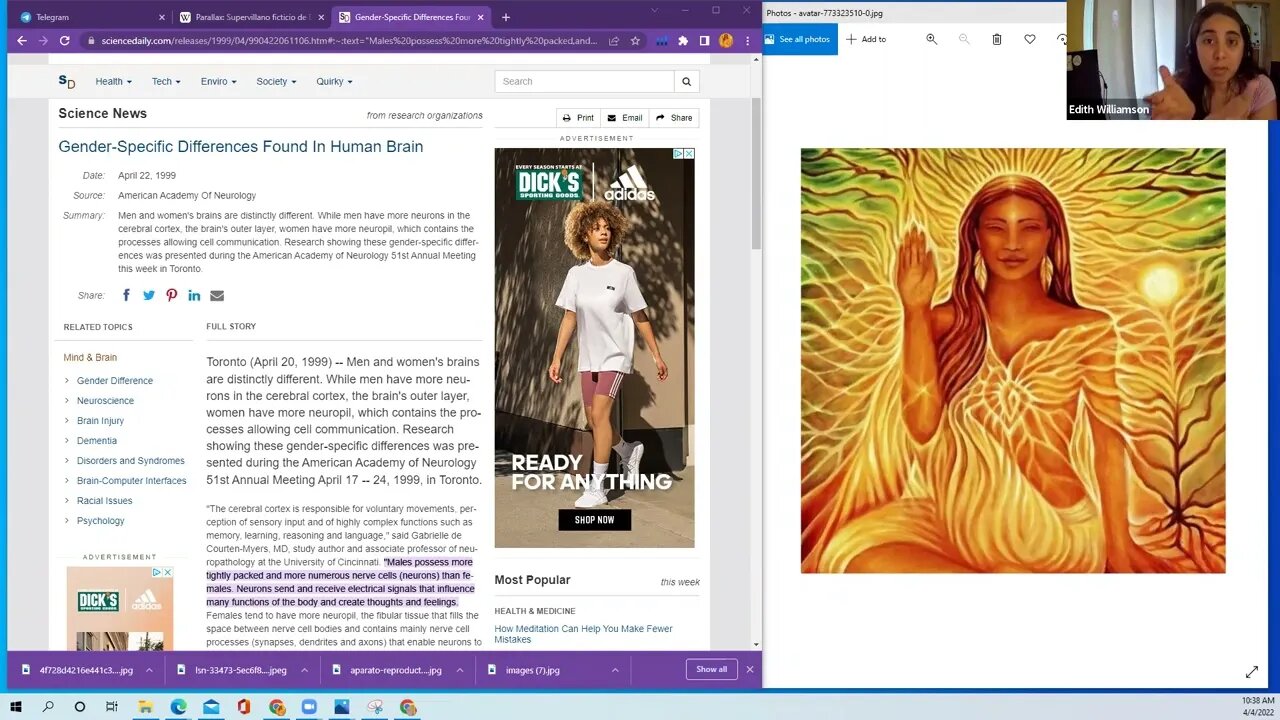This screenshot has width=1280, height=720.
Task: Open Chrome three-dot menu
Action: tap(747, 41)
